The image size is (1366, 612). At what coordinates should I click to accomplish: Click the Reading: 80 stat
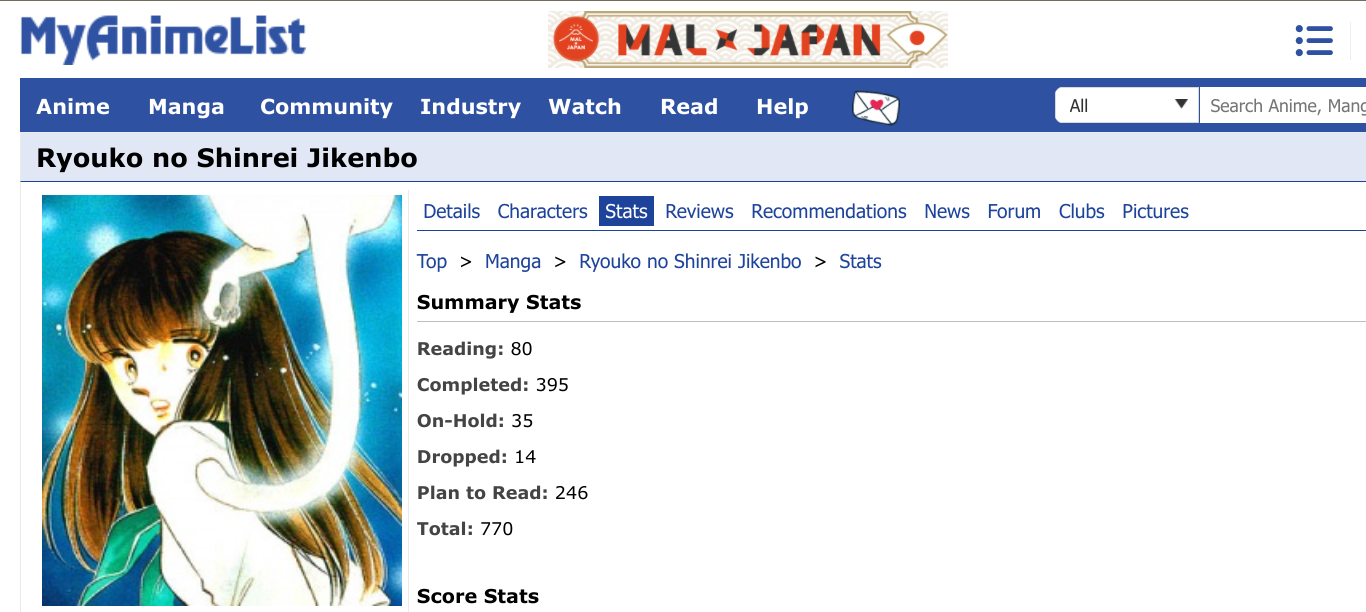(475, 349)
